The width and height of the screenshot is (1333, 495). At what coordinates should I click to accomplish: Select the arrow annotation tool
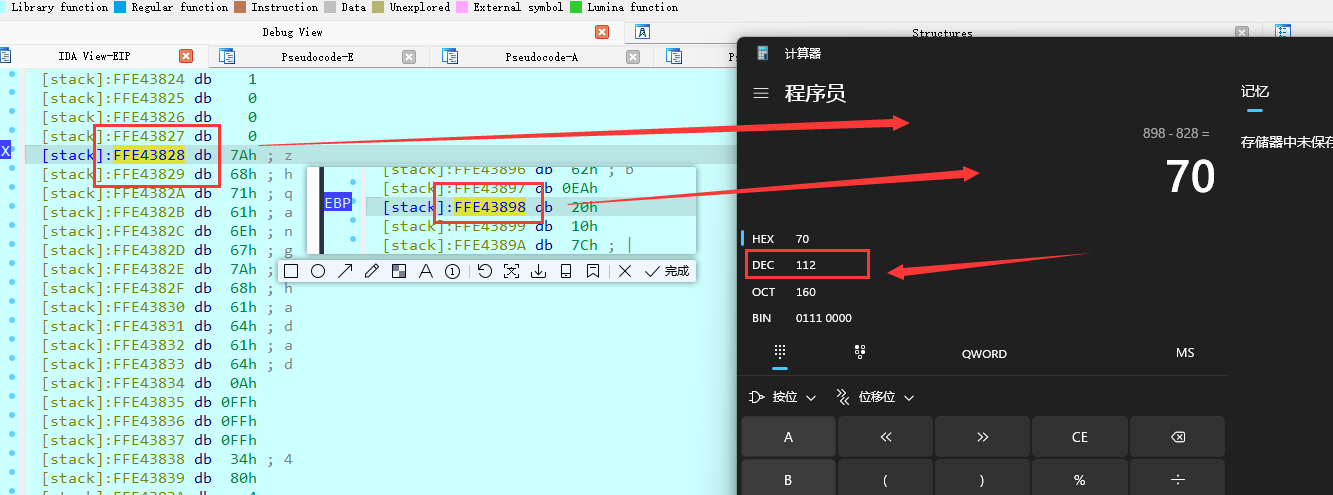coord(345,271)
